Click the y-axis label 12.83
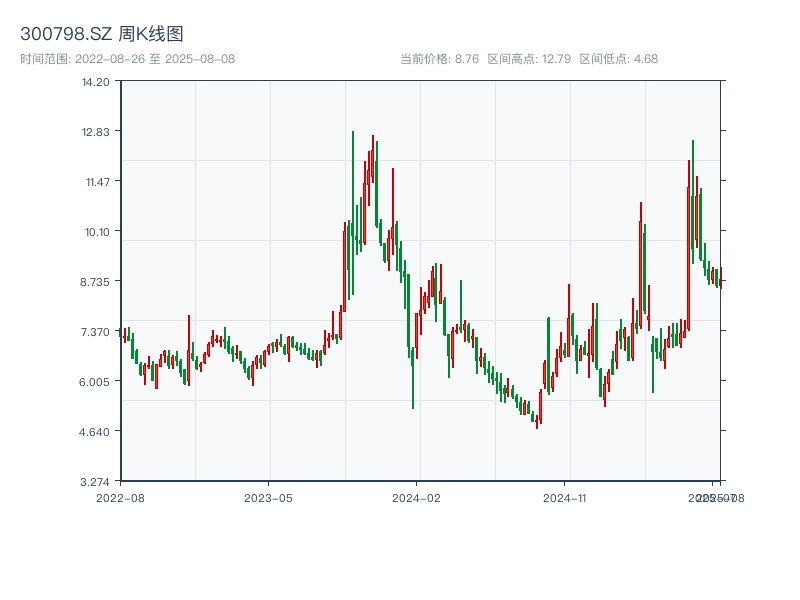The image size is (800, 600). (95, 132)
